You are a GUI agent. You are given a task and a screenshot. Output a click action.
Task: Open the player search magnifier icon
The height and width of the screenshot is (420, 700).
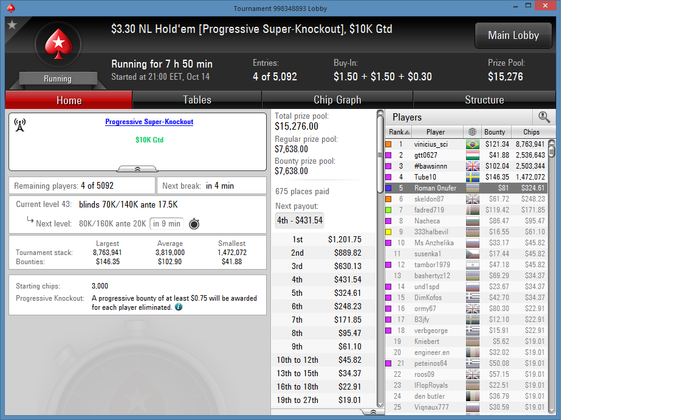point(544,117)
